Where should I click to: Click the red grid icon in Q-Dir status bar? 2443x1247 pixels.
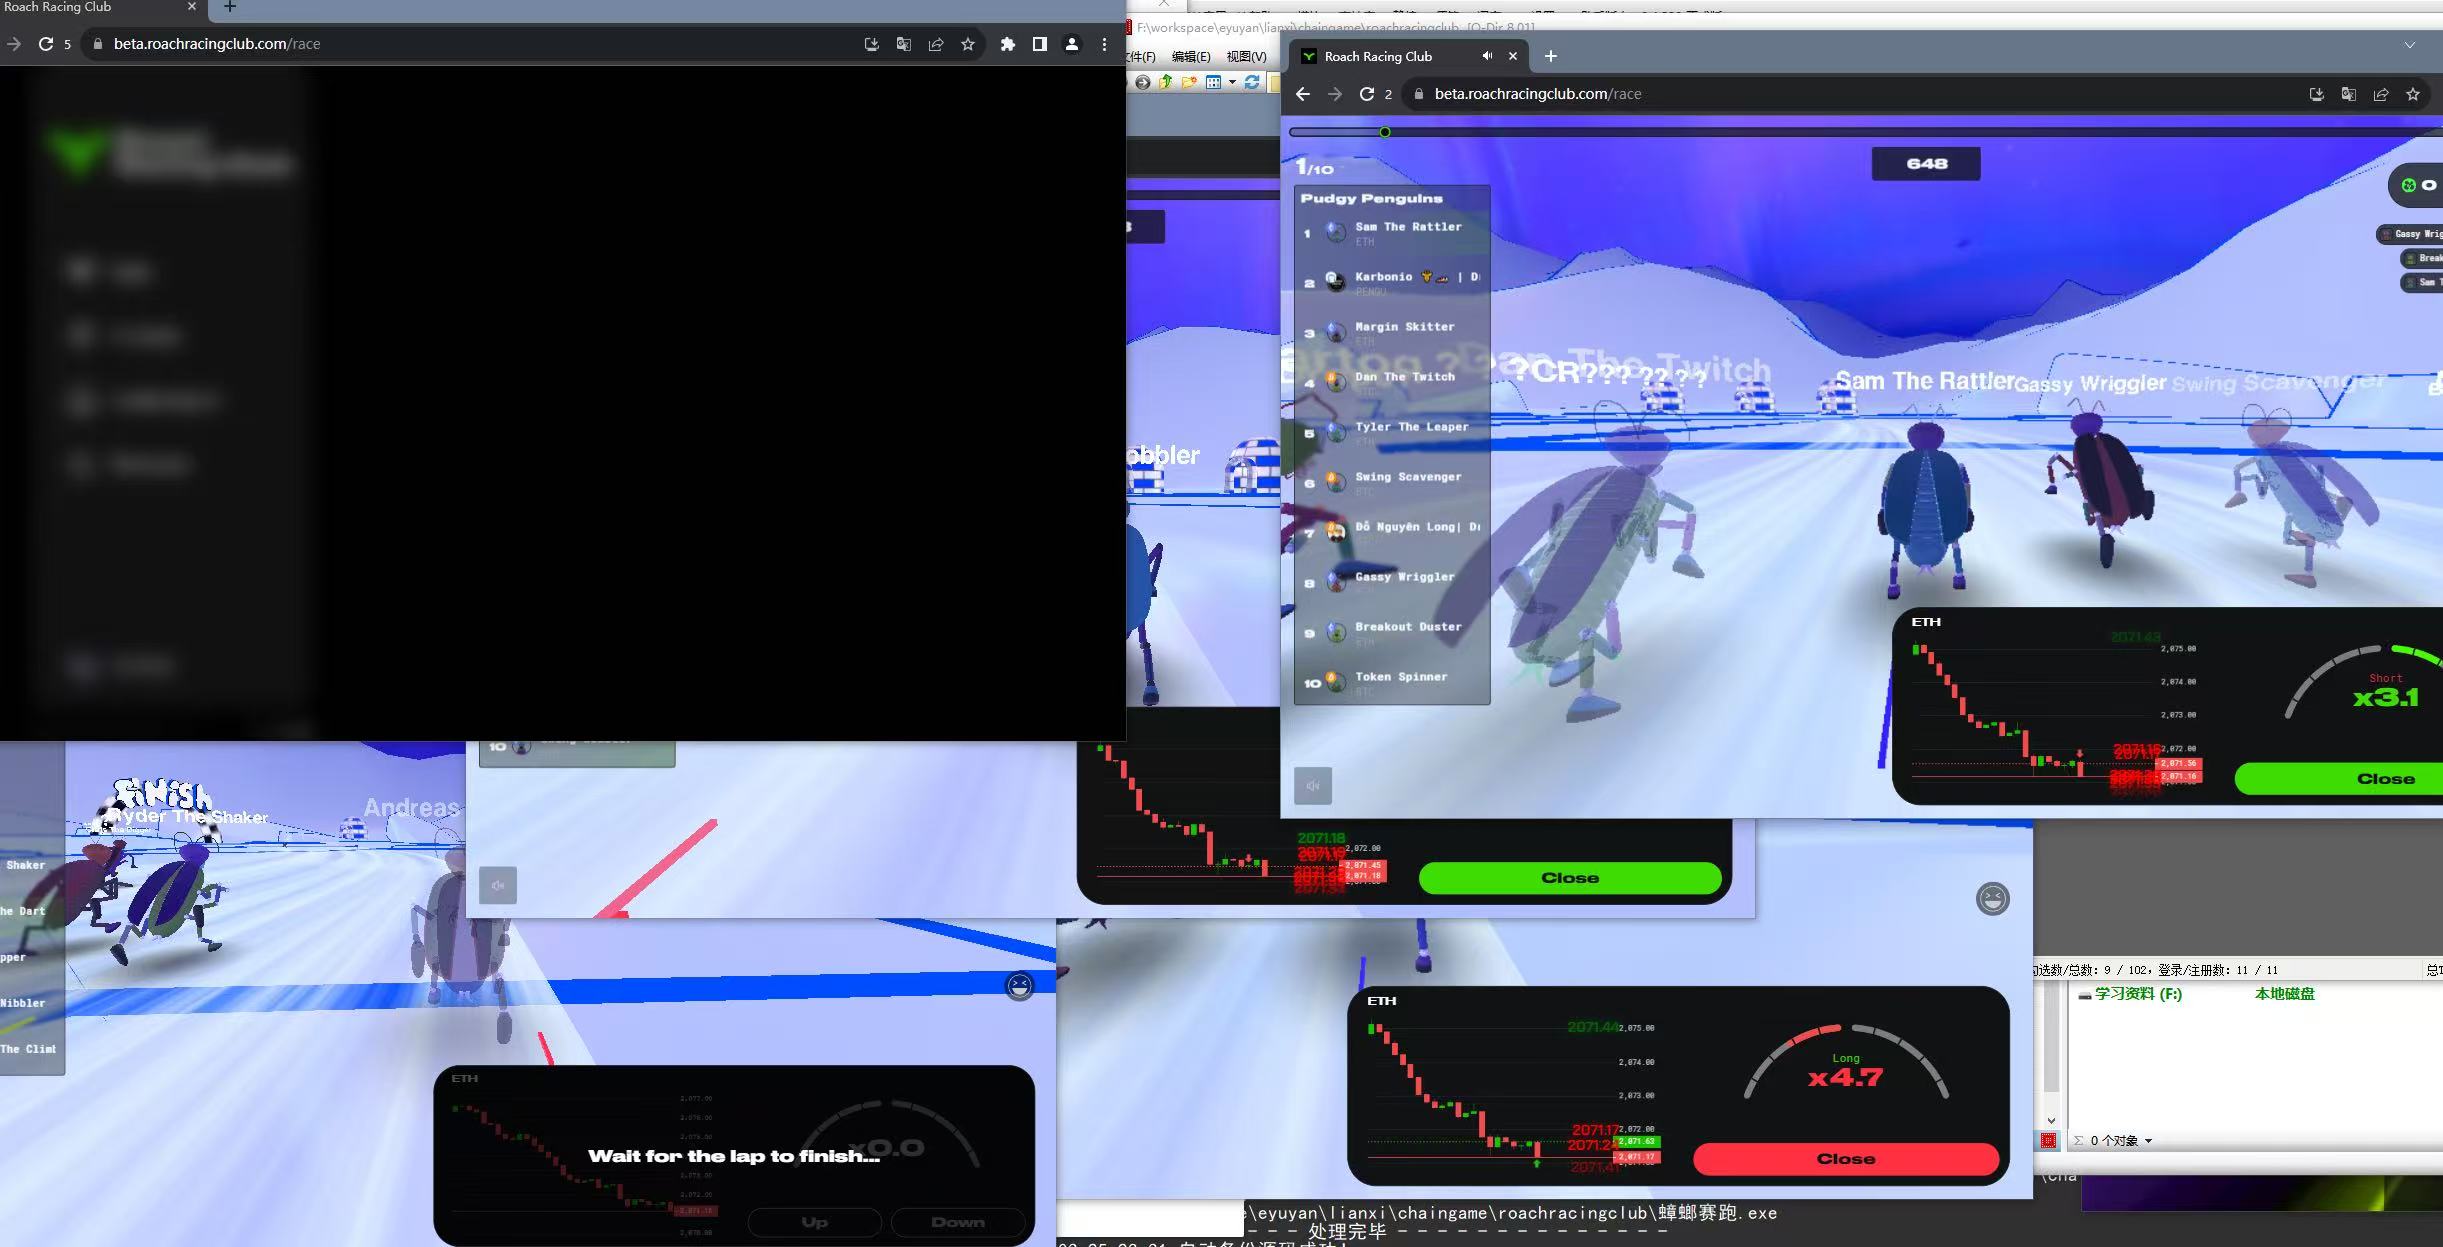pyautogui.click(x=2049, y=1141)
